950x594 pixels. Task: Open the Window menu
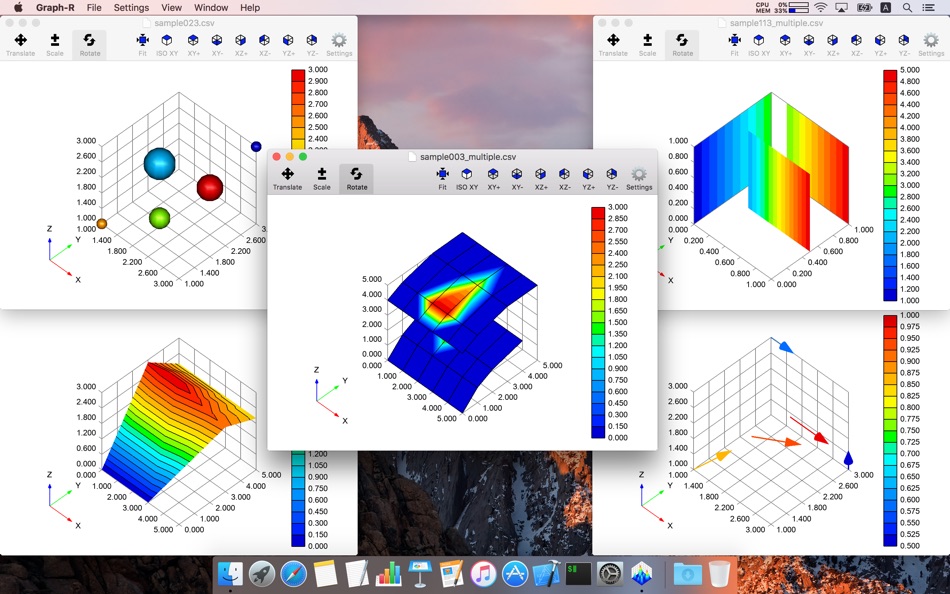click(211, 7)
